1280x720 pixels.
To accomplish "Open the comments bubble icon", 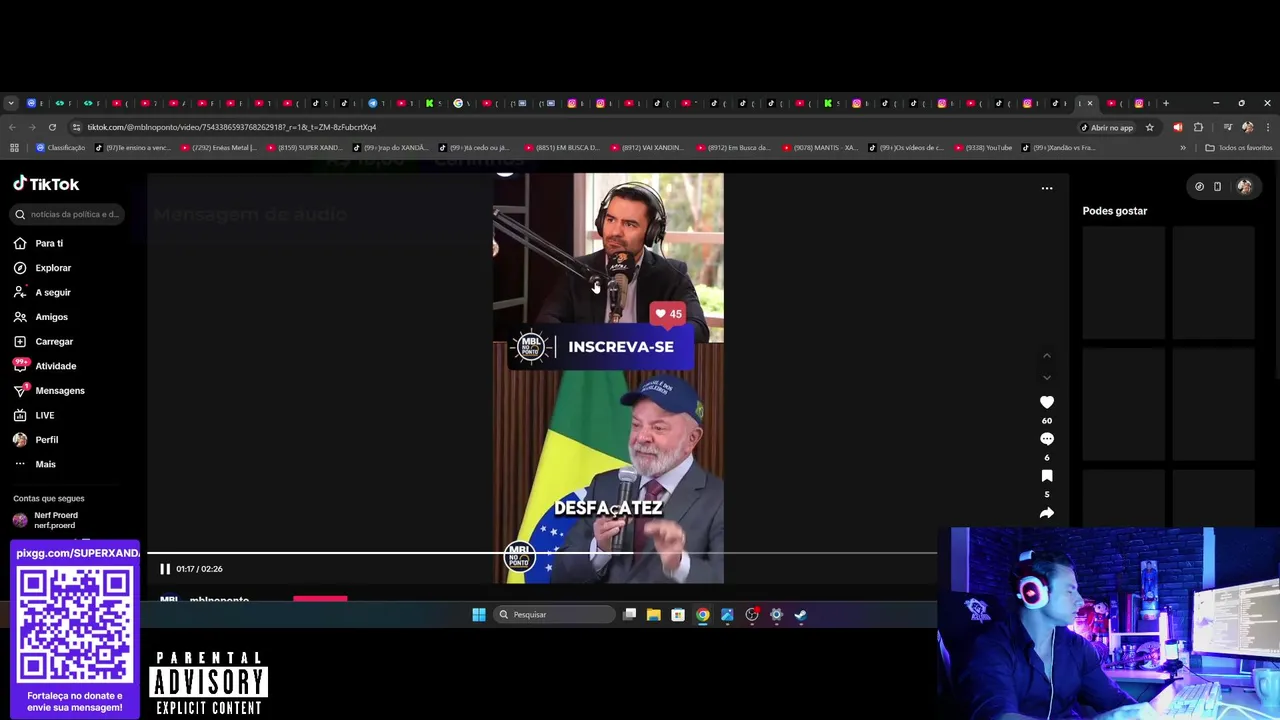I will pyautogui.click(x=1047, y=439).
